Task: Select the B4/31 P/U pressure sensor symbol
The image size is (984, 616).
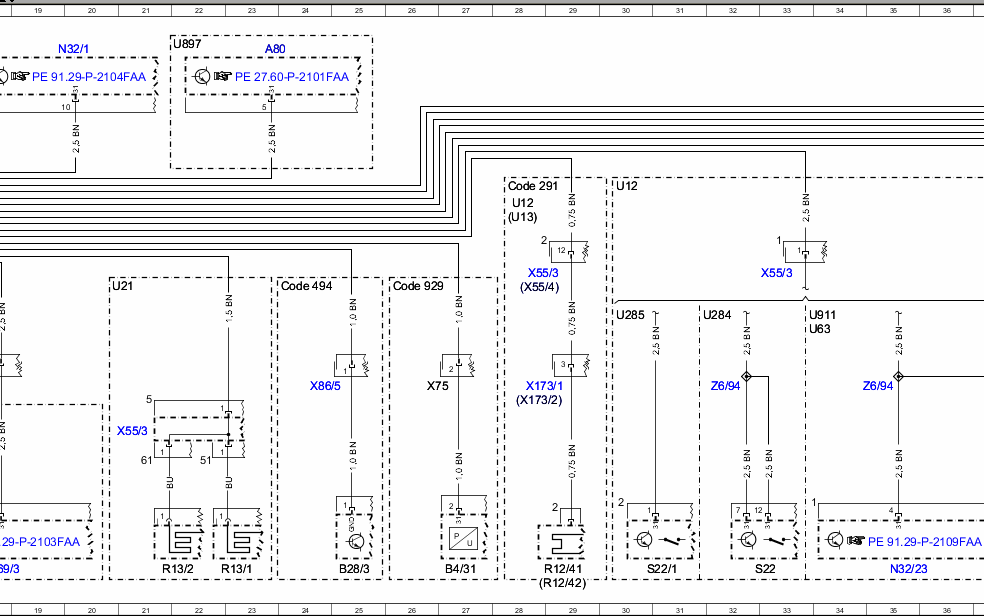Action: (464, 539)
